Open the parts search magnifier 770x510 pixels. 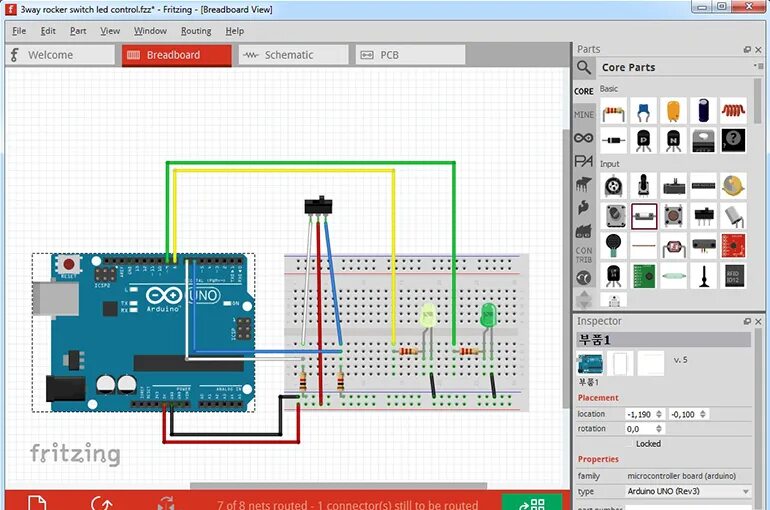584,67
